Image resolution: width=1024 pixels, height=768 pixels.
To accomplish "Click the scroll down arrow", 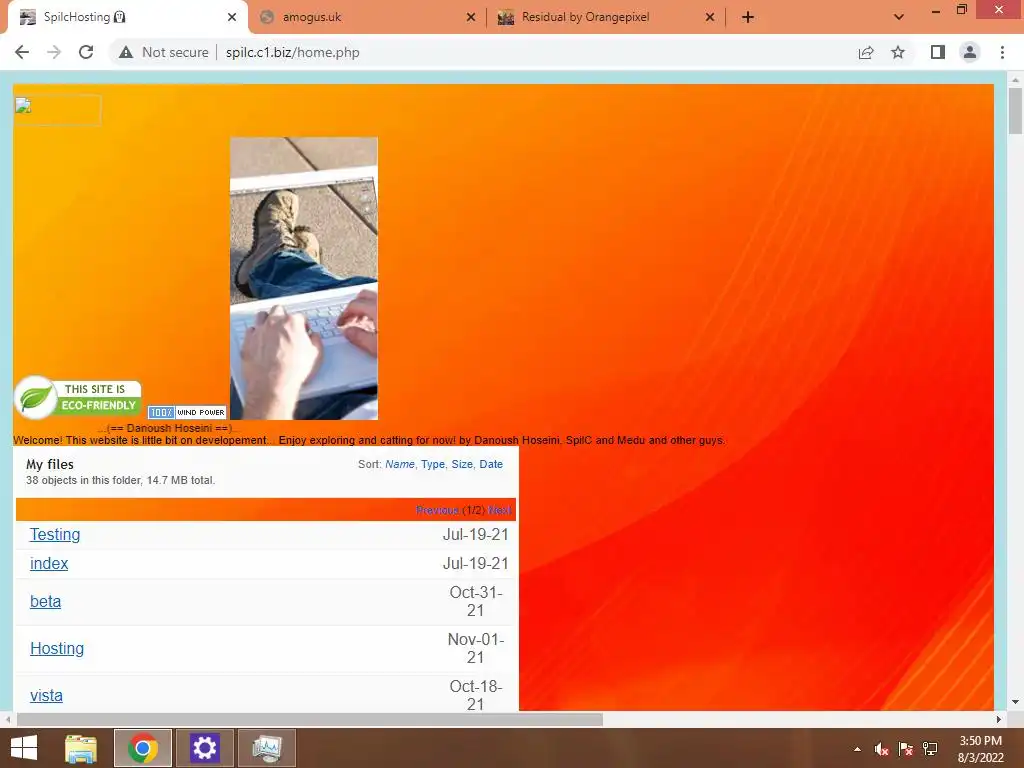I will (x=1015, y=703).
